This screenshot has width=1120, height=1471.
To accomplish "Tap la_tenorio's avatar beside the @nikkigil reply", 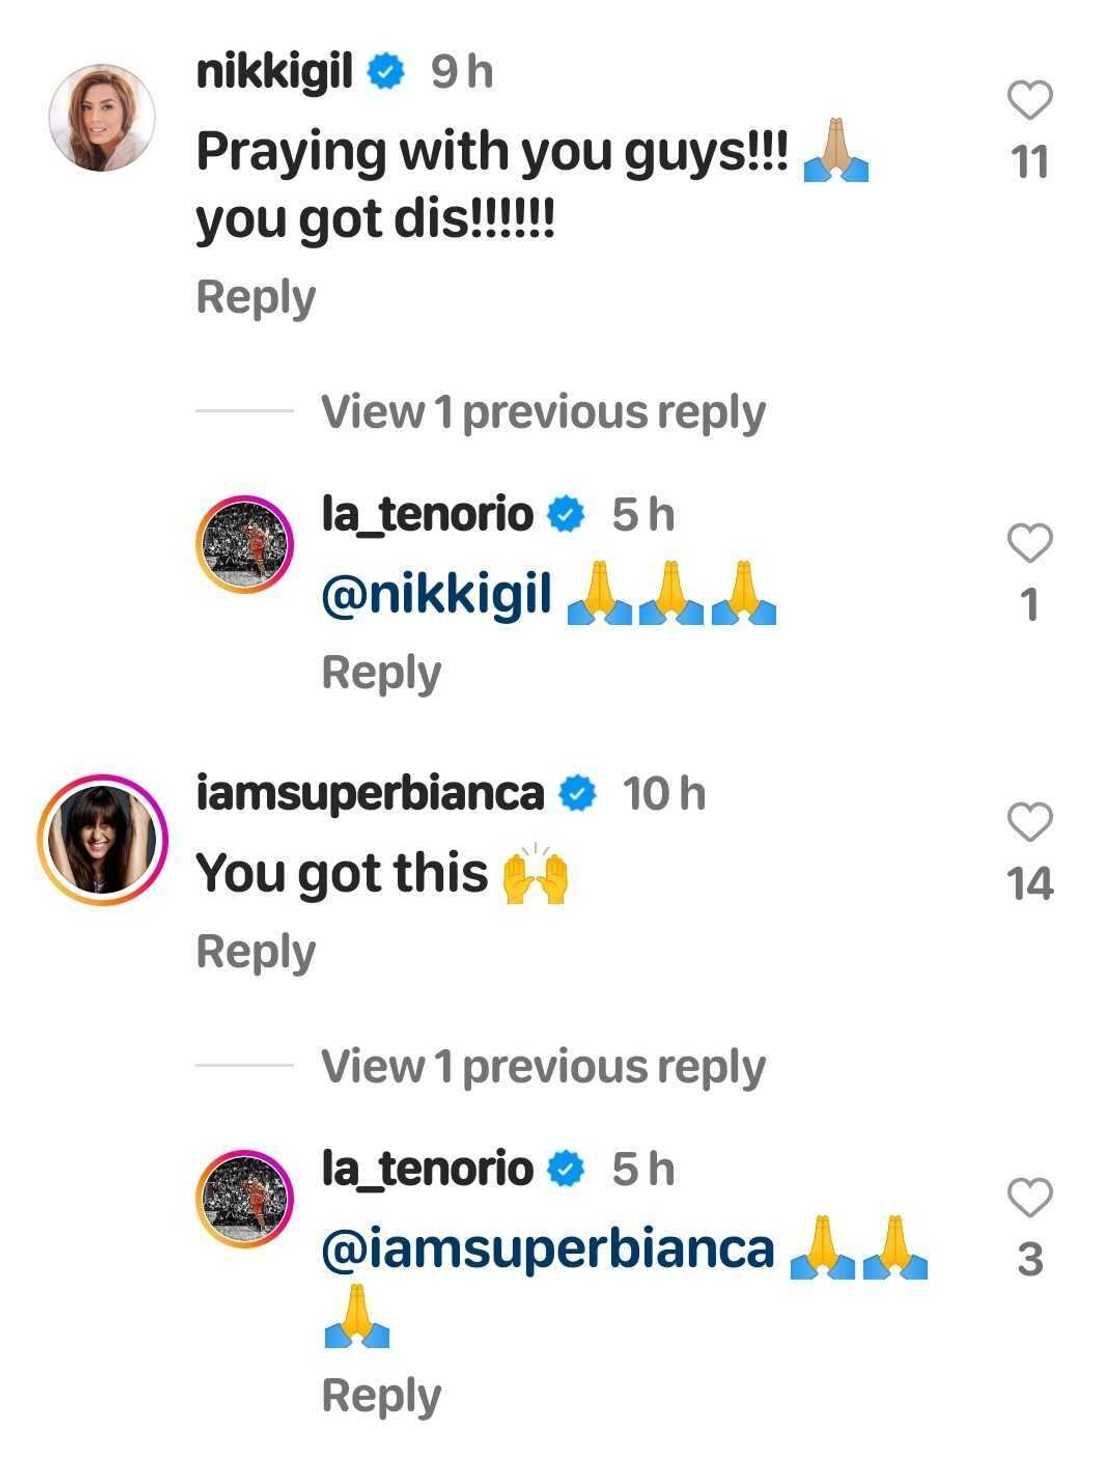I will pyautogui.click(x=244, y=544).
